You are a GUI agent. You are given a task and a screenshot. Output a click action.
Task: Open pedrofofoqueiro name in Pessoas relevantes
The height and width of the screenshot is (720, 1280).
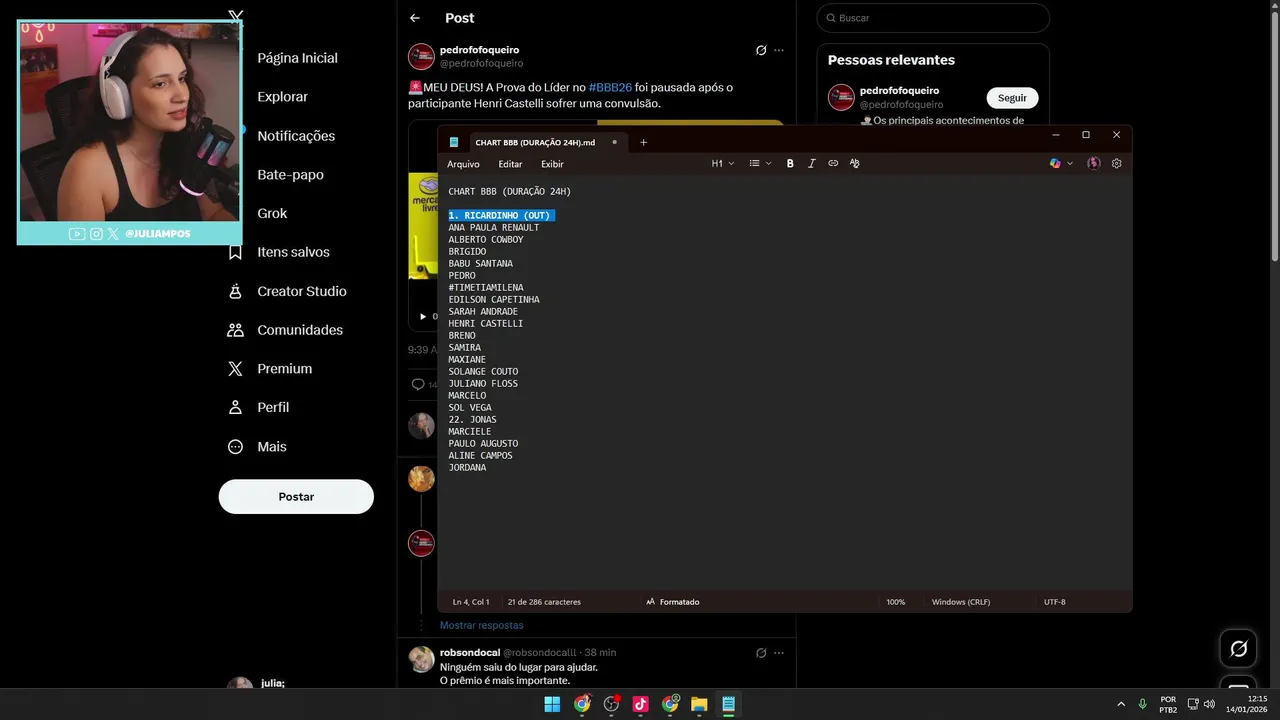[899, 91]
